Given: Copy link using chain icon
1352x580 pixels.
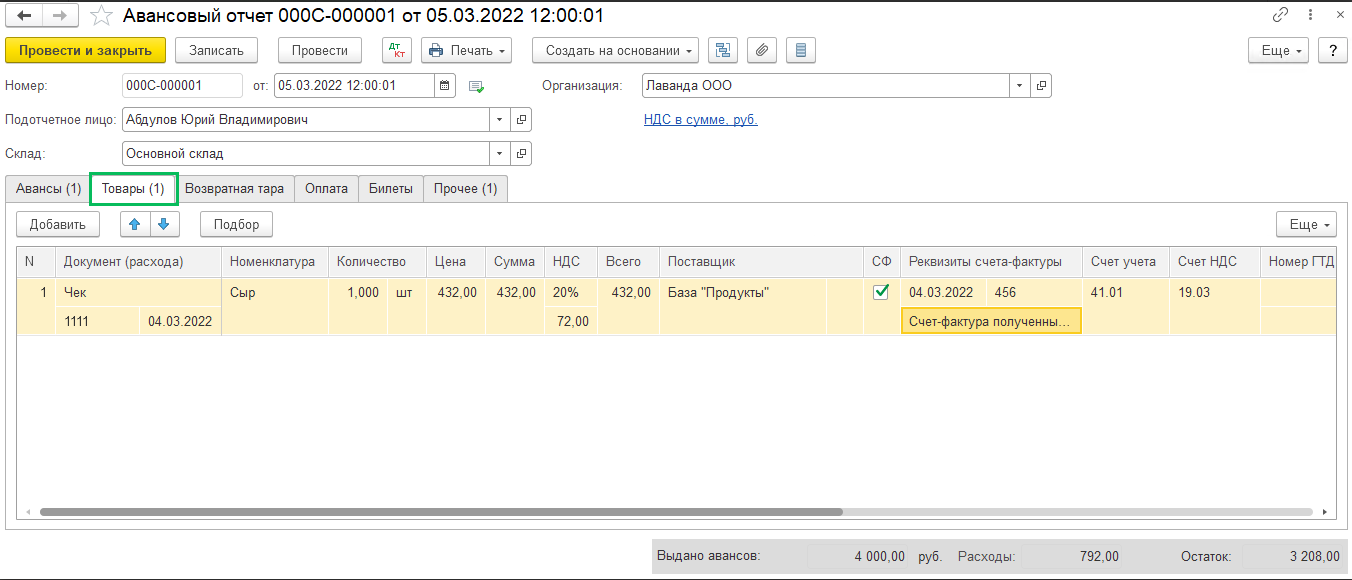Looking at the screenshot, I should coord(1280,16).
